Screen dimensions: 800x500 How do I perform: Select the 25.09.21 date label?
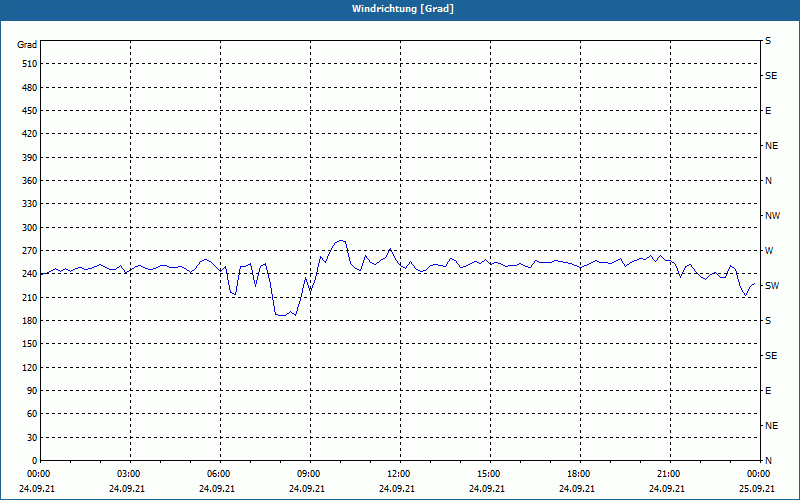(757, 488)
